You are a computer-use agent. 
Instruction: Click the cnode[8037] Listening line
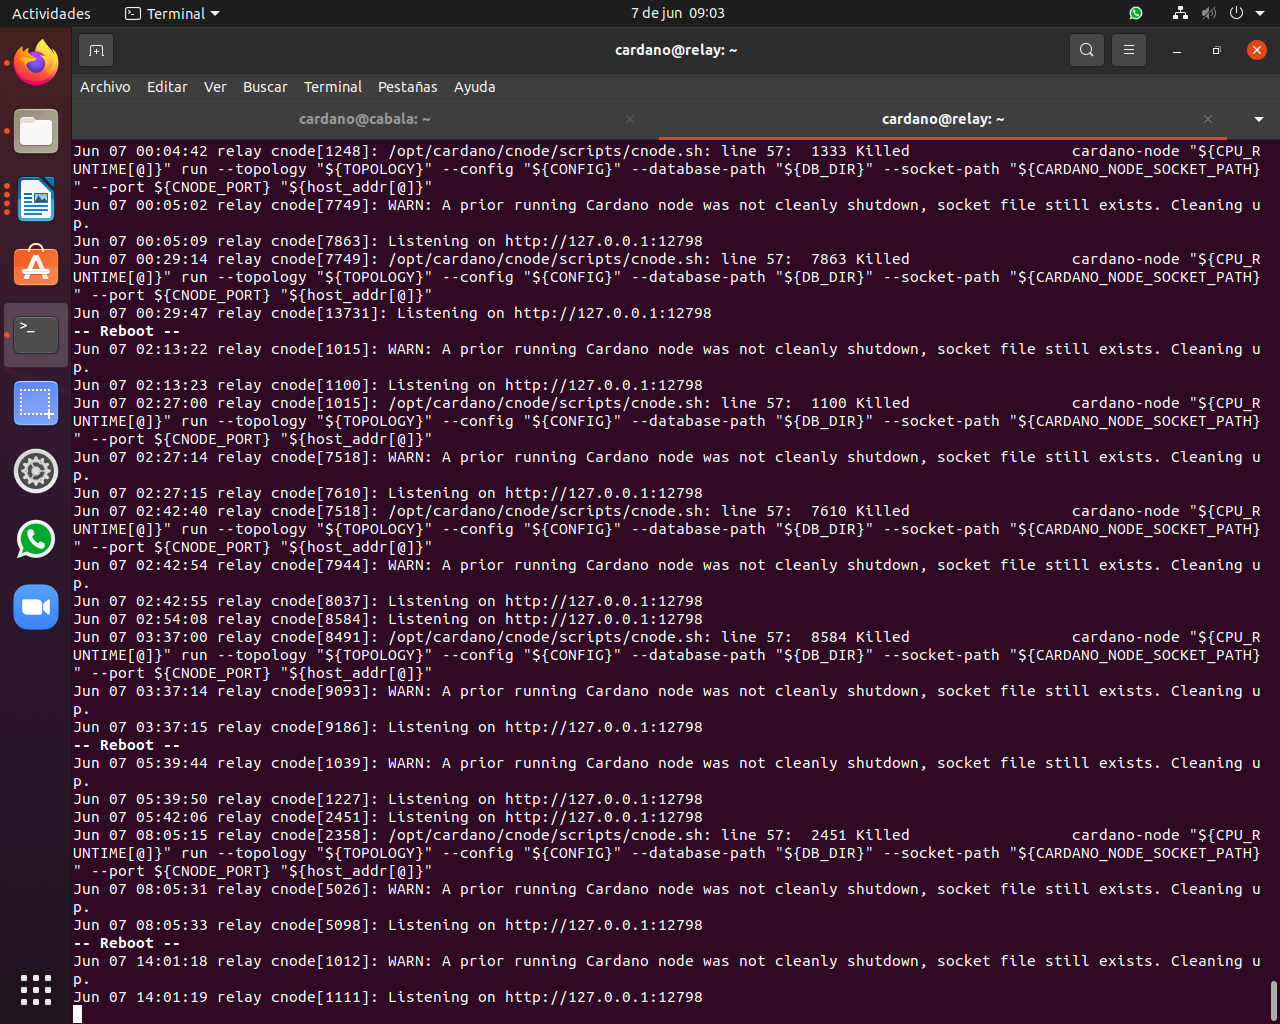388,601
